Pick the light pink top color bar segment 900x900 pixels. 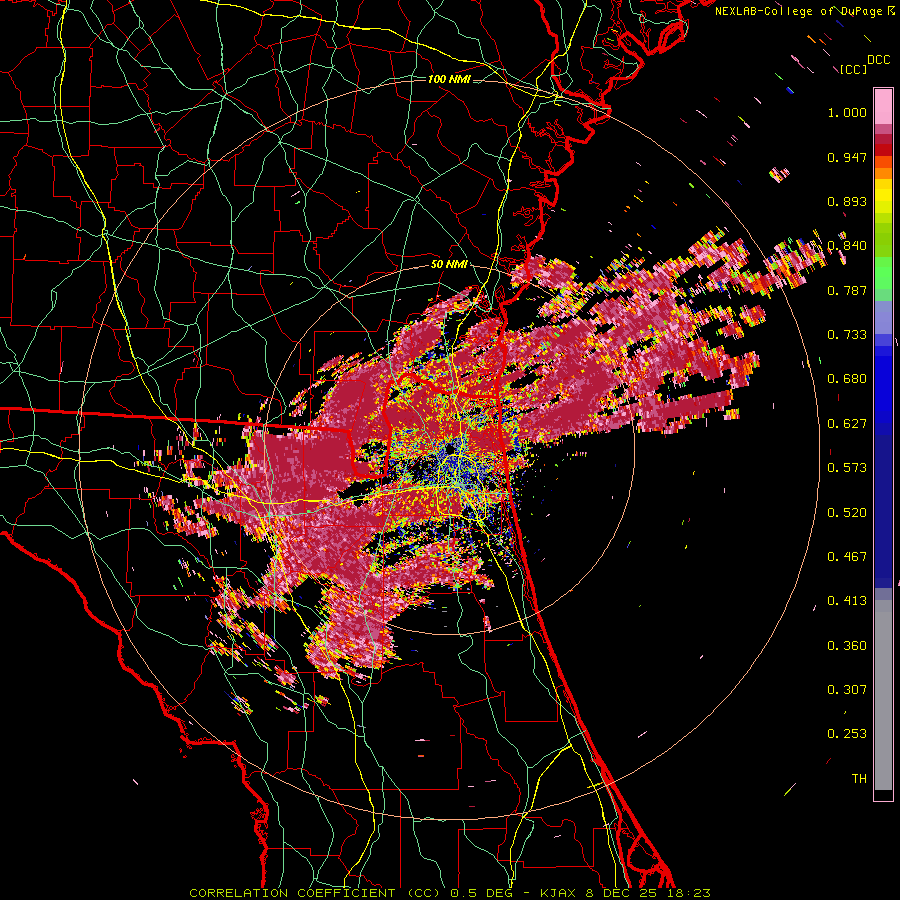[883, 107]
